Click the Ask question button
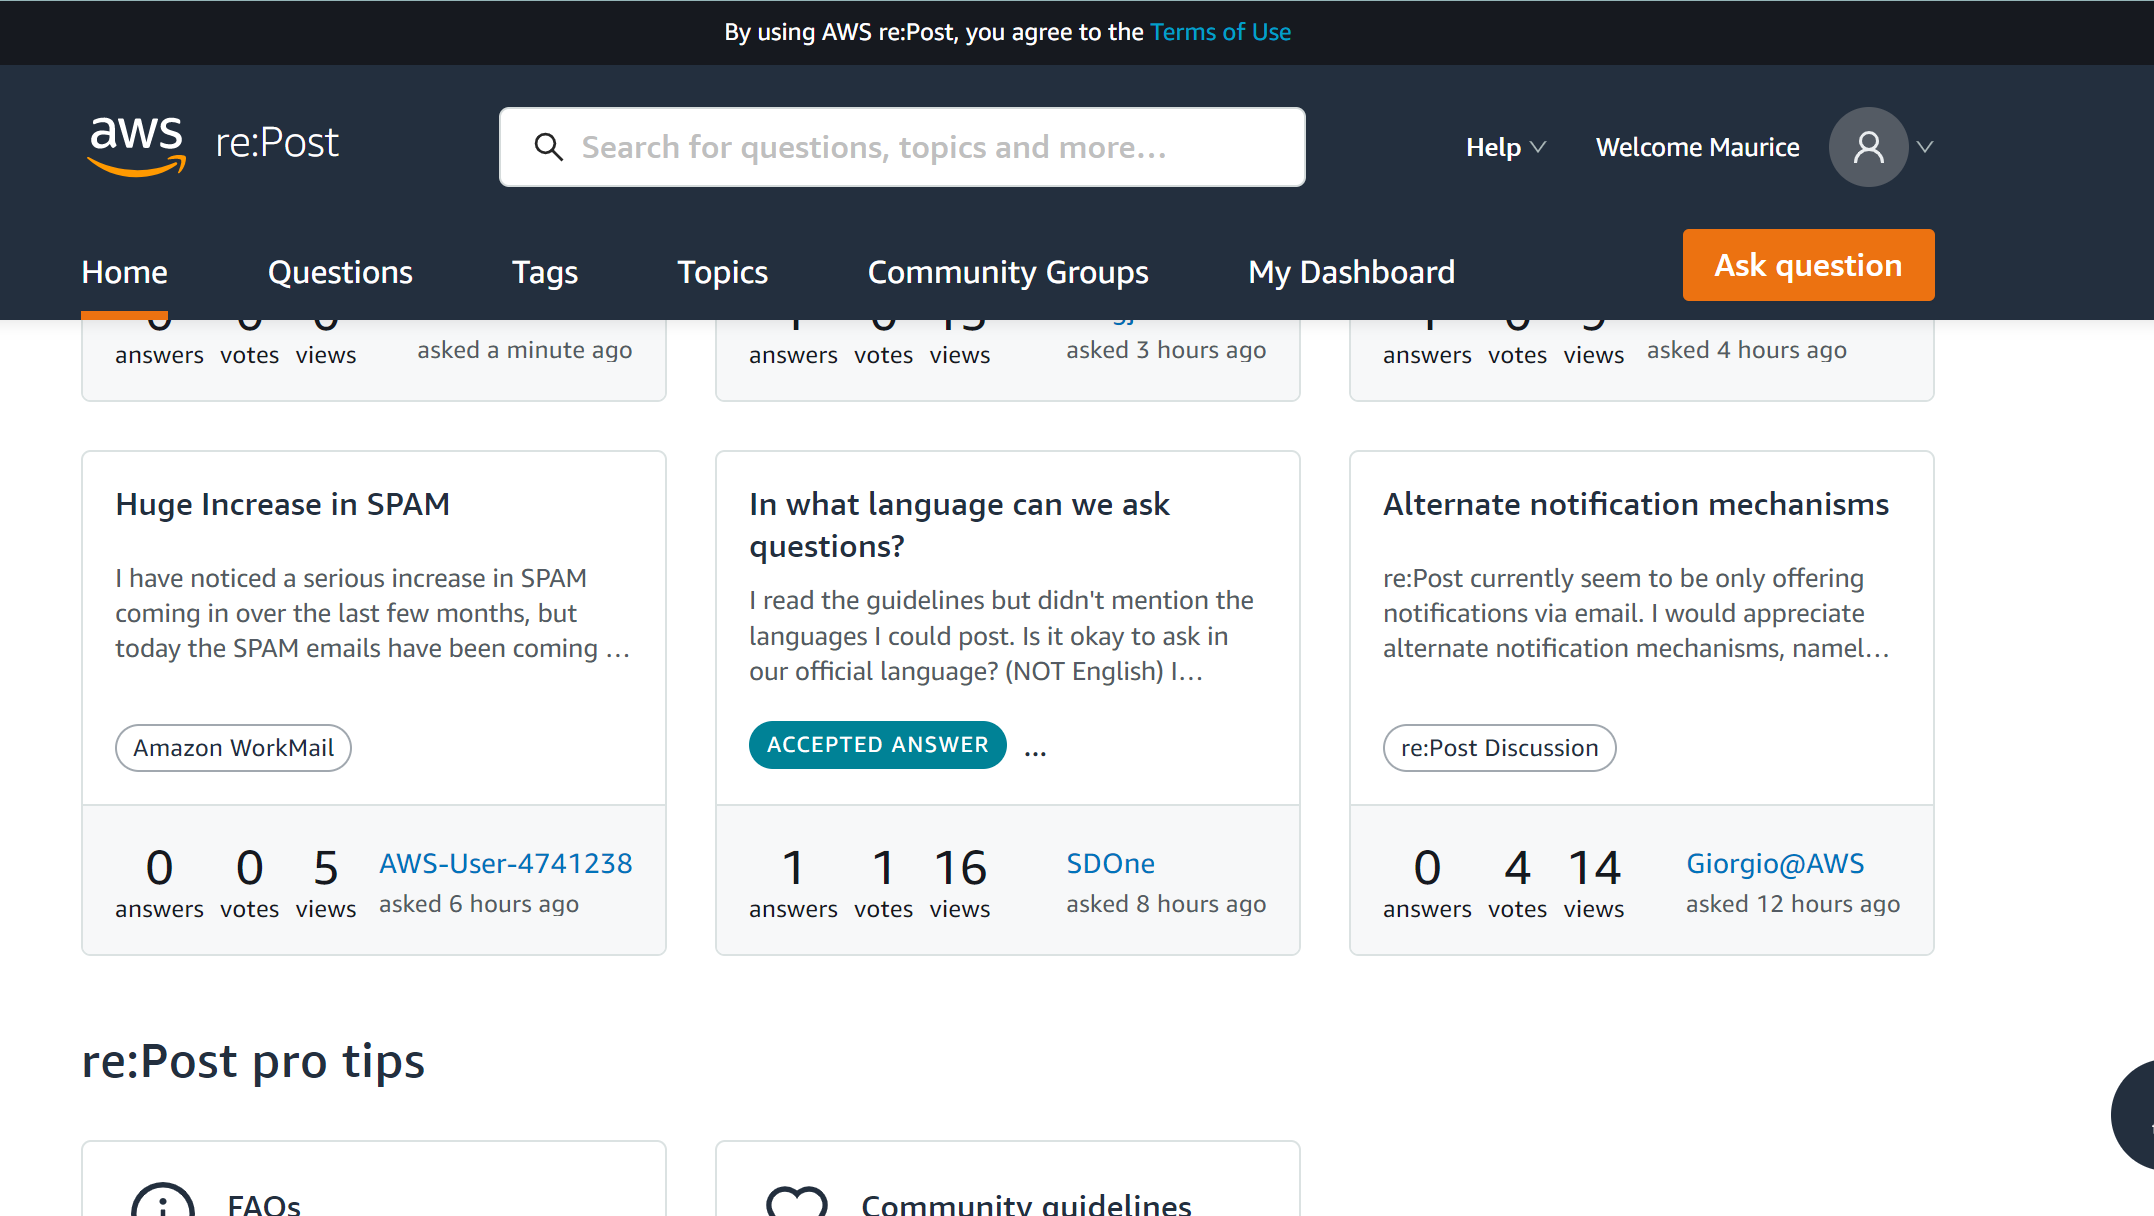The image size is (2154, 1216). [1808, 265]
